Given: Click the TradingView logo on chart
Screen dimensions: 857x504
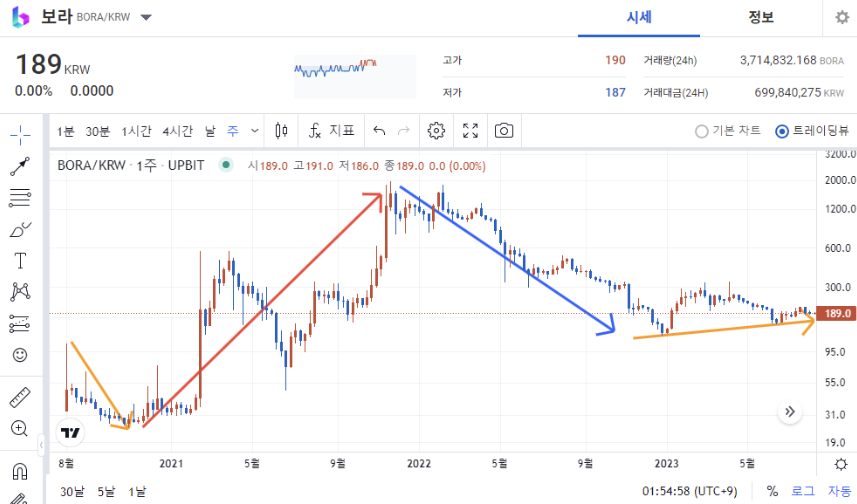Looking at the screenshot, I should (71, 432).
